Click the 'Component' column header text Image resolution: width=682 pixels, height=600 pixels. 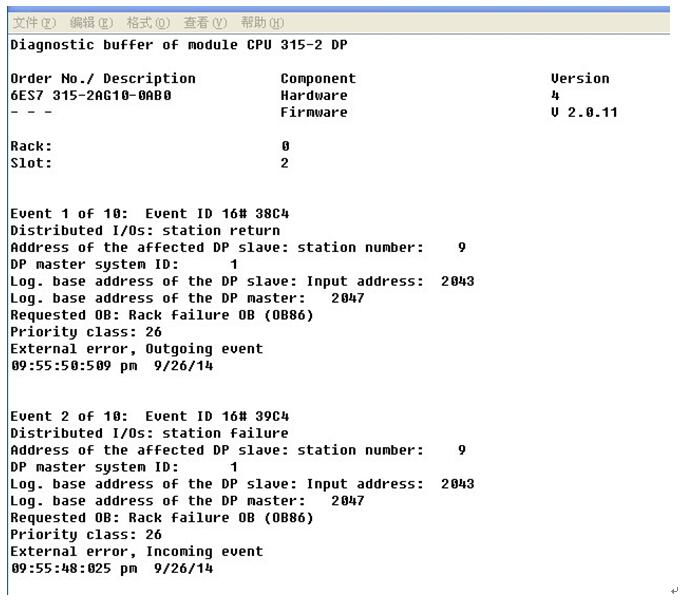(318, 79)
